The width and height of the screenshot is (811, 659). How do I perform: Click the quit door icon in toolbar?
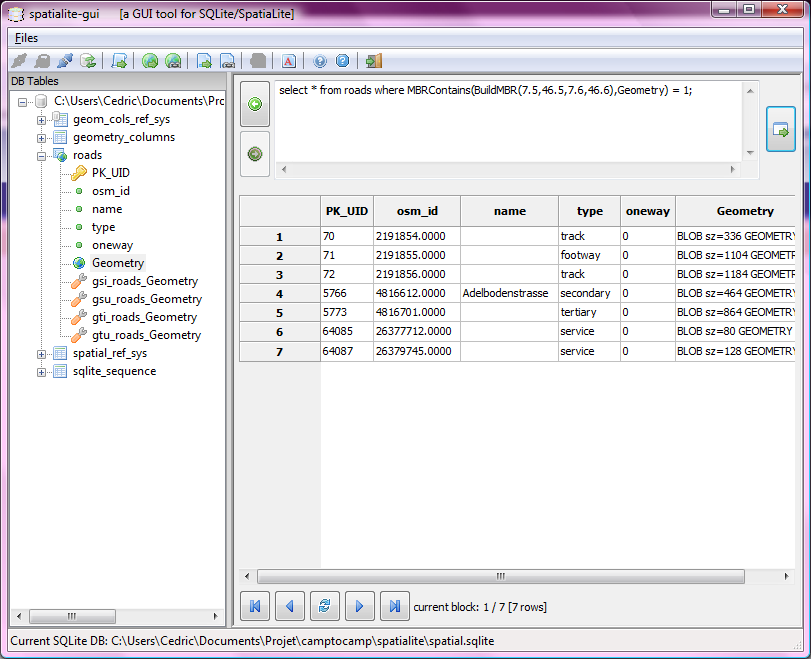[x=373, y=61]
